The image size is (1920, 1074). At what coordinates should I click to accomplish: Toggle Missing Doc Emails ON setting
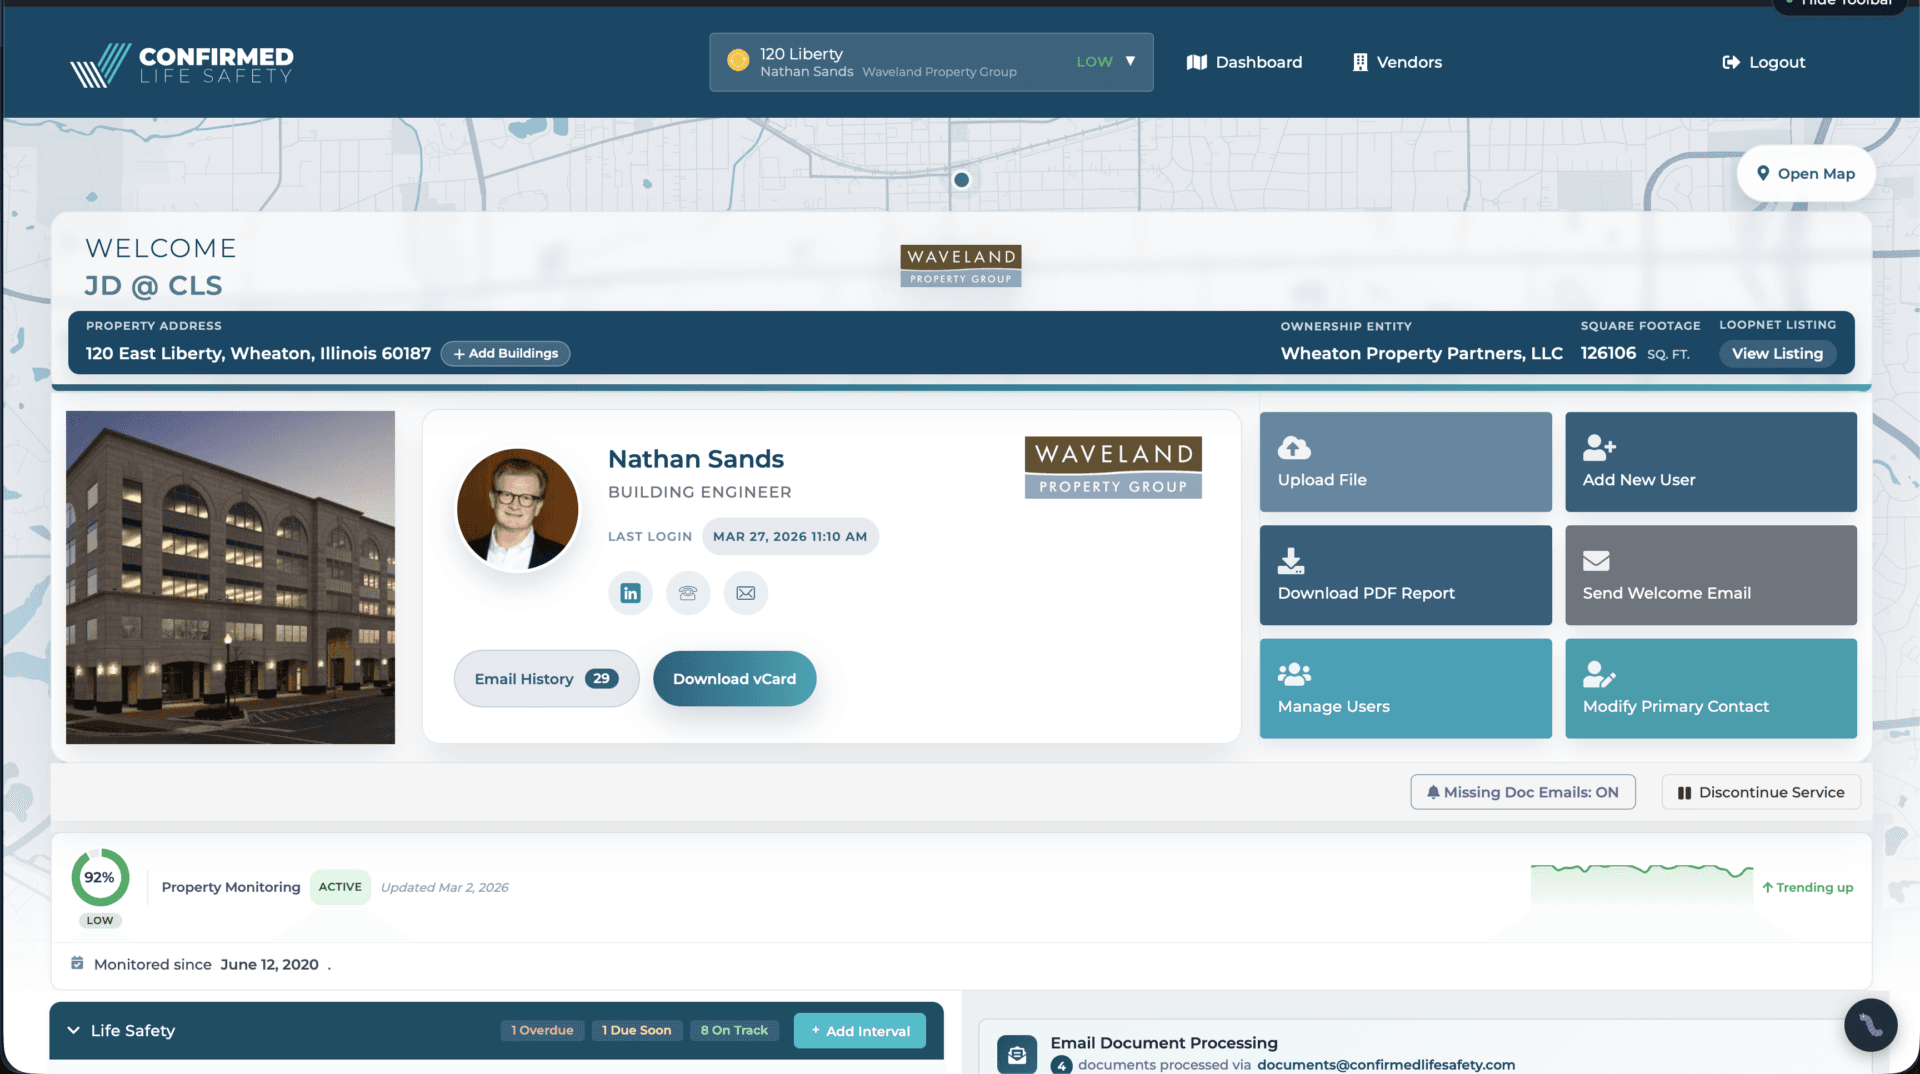coord(1522,792)
